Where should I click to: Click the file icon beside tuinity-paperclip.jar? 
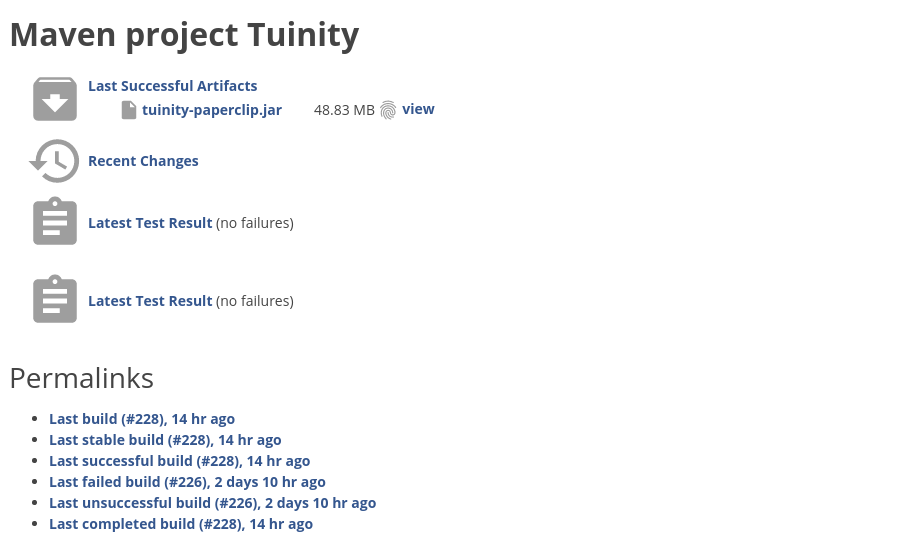[129, 110]
